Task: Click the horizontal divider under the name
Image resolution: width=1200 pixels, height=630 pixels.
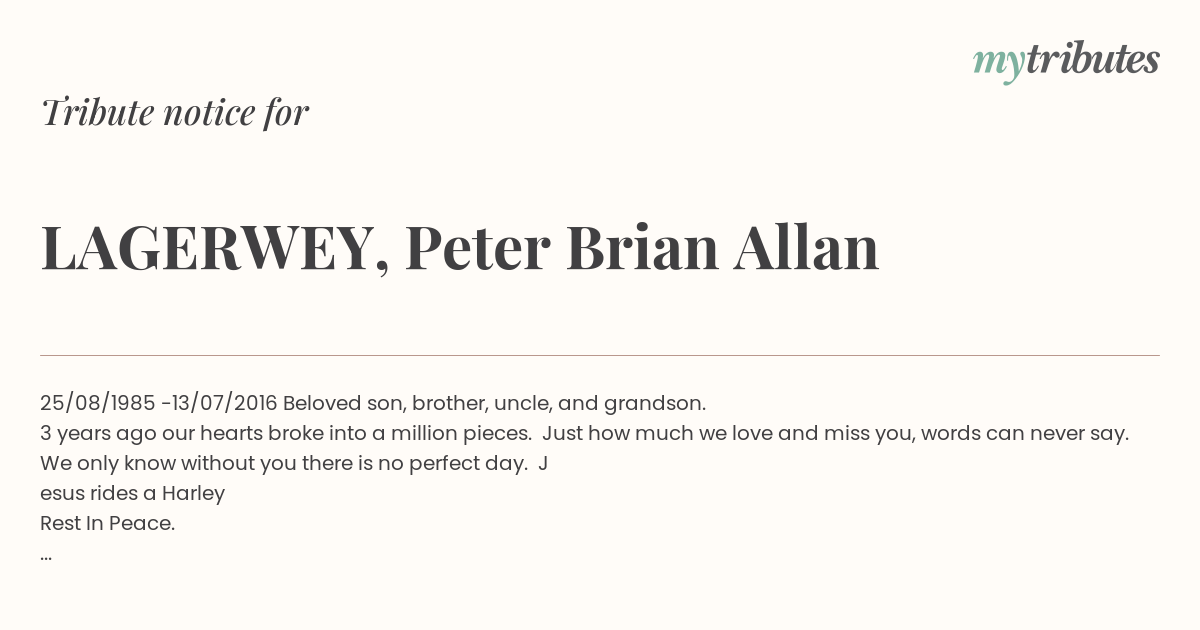Action: coord(600,355)
